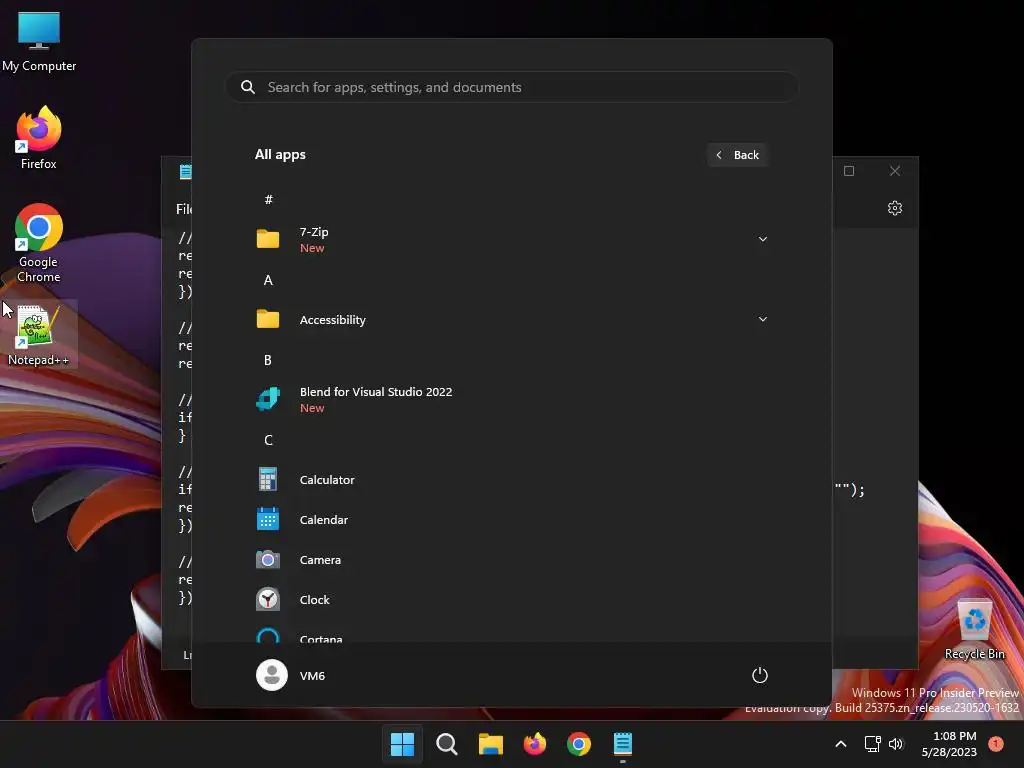Open the network icon in system tray
The image size is (1024, 768).
point(872,744)
